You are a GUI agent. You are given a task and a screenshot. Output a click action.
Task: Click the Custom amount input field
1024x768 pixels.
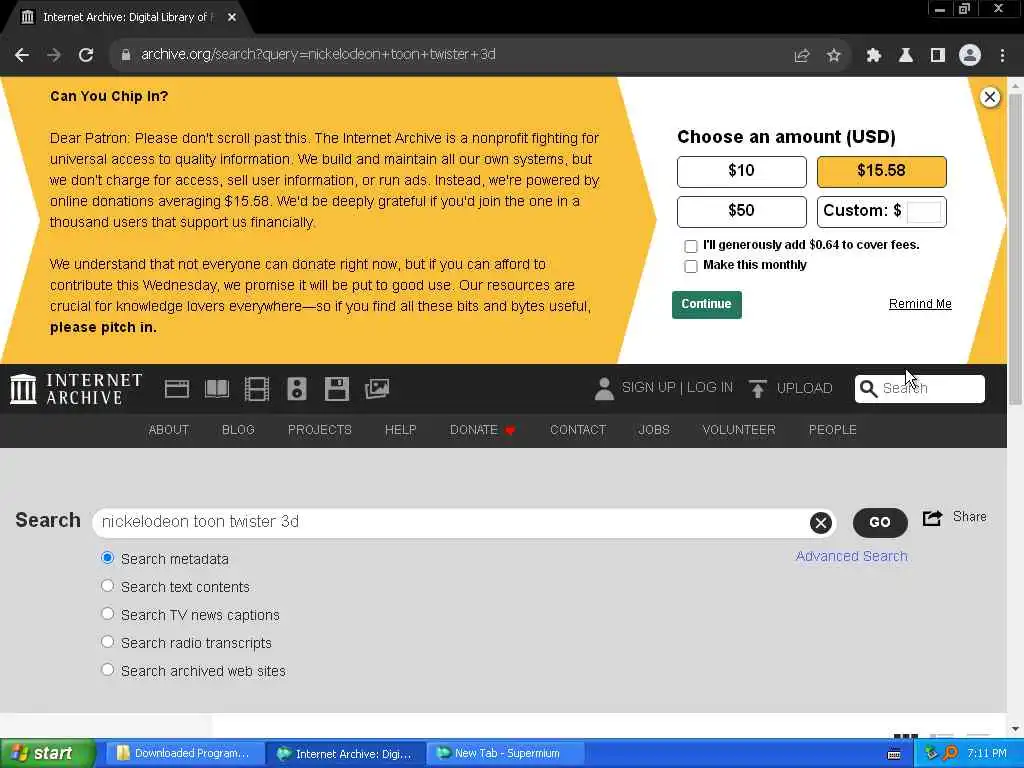click(x=923, y=212)
